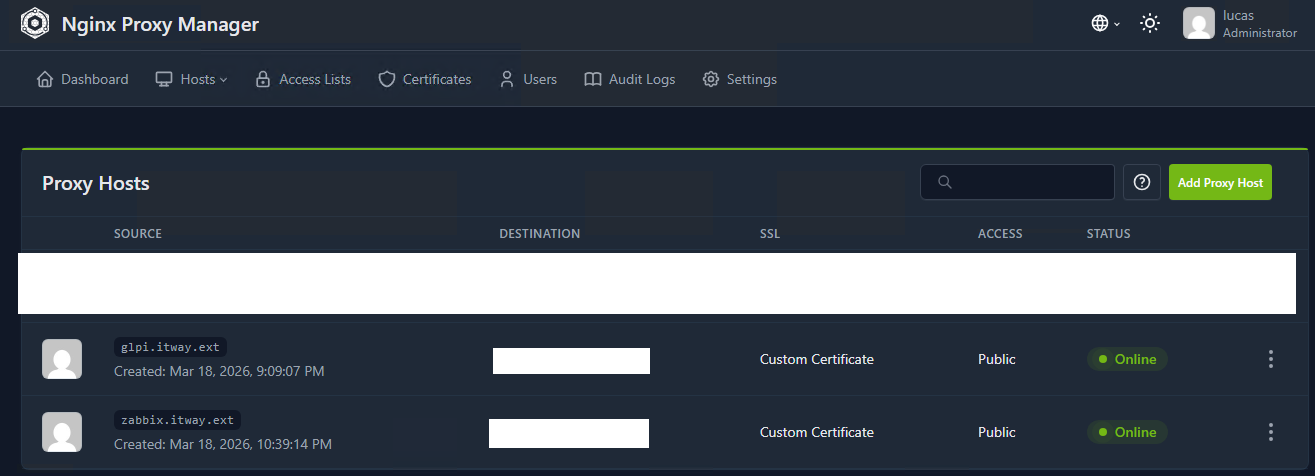Go to the Dashboard page
Screen dimensions: 1315x476
(82, 79)
